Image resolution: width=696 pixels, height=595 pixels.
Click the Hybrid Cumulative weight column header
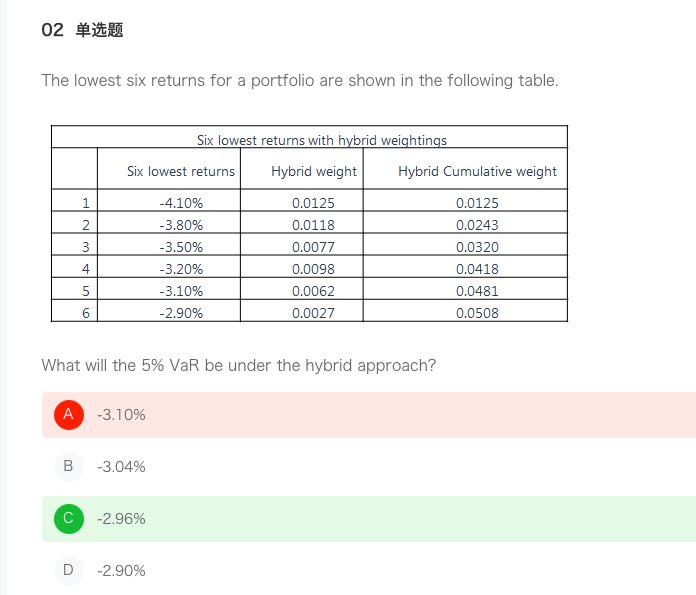click(x=477, y=171)
